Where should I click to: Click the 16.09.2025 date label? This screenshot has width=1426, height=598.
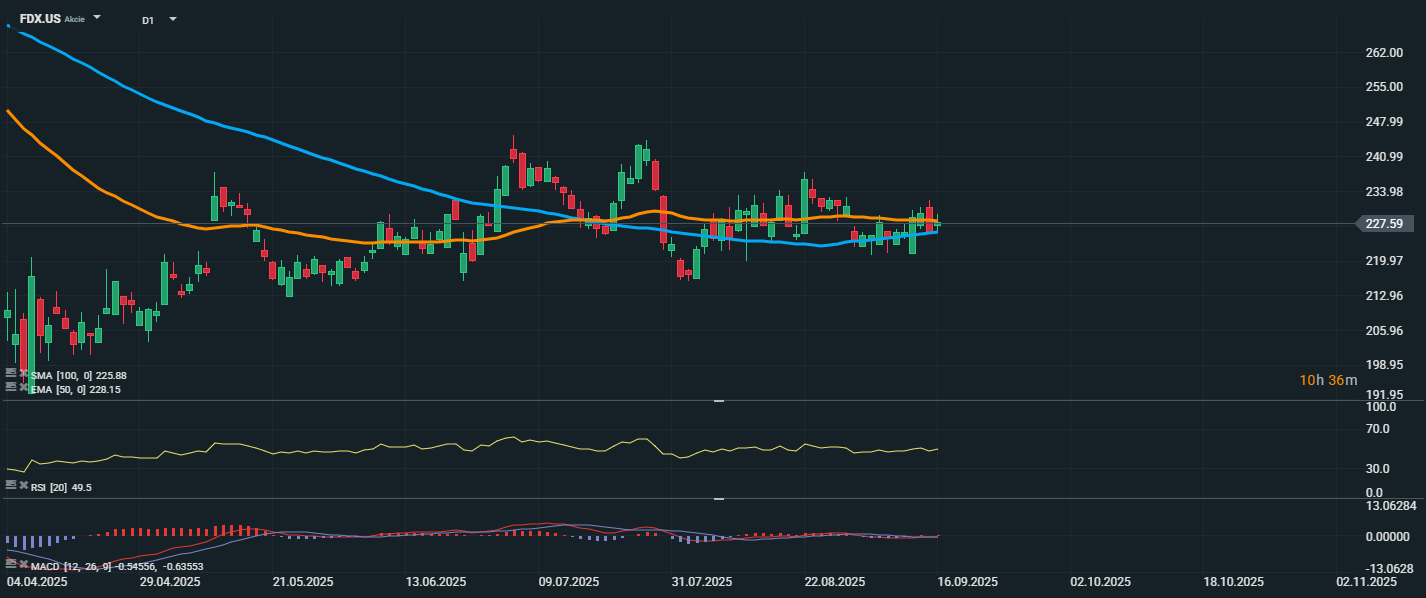tap(967, 582)
